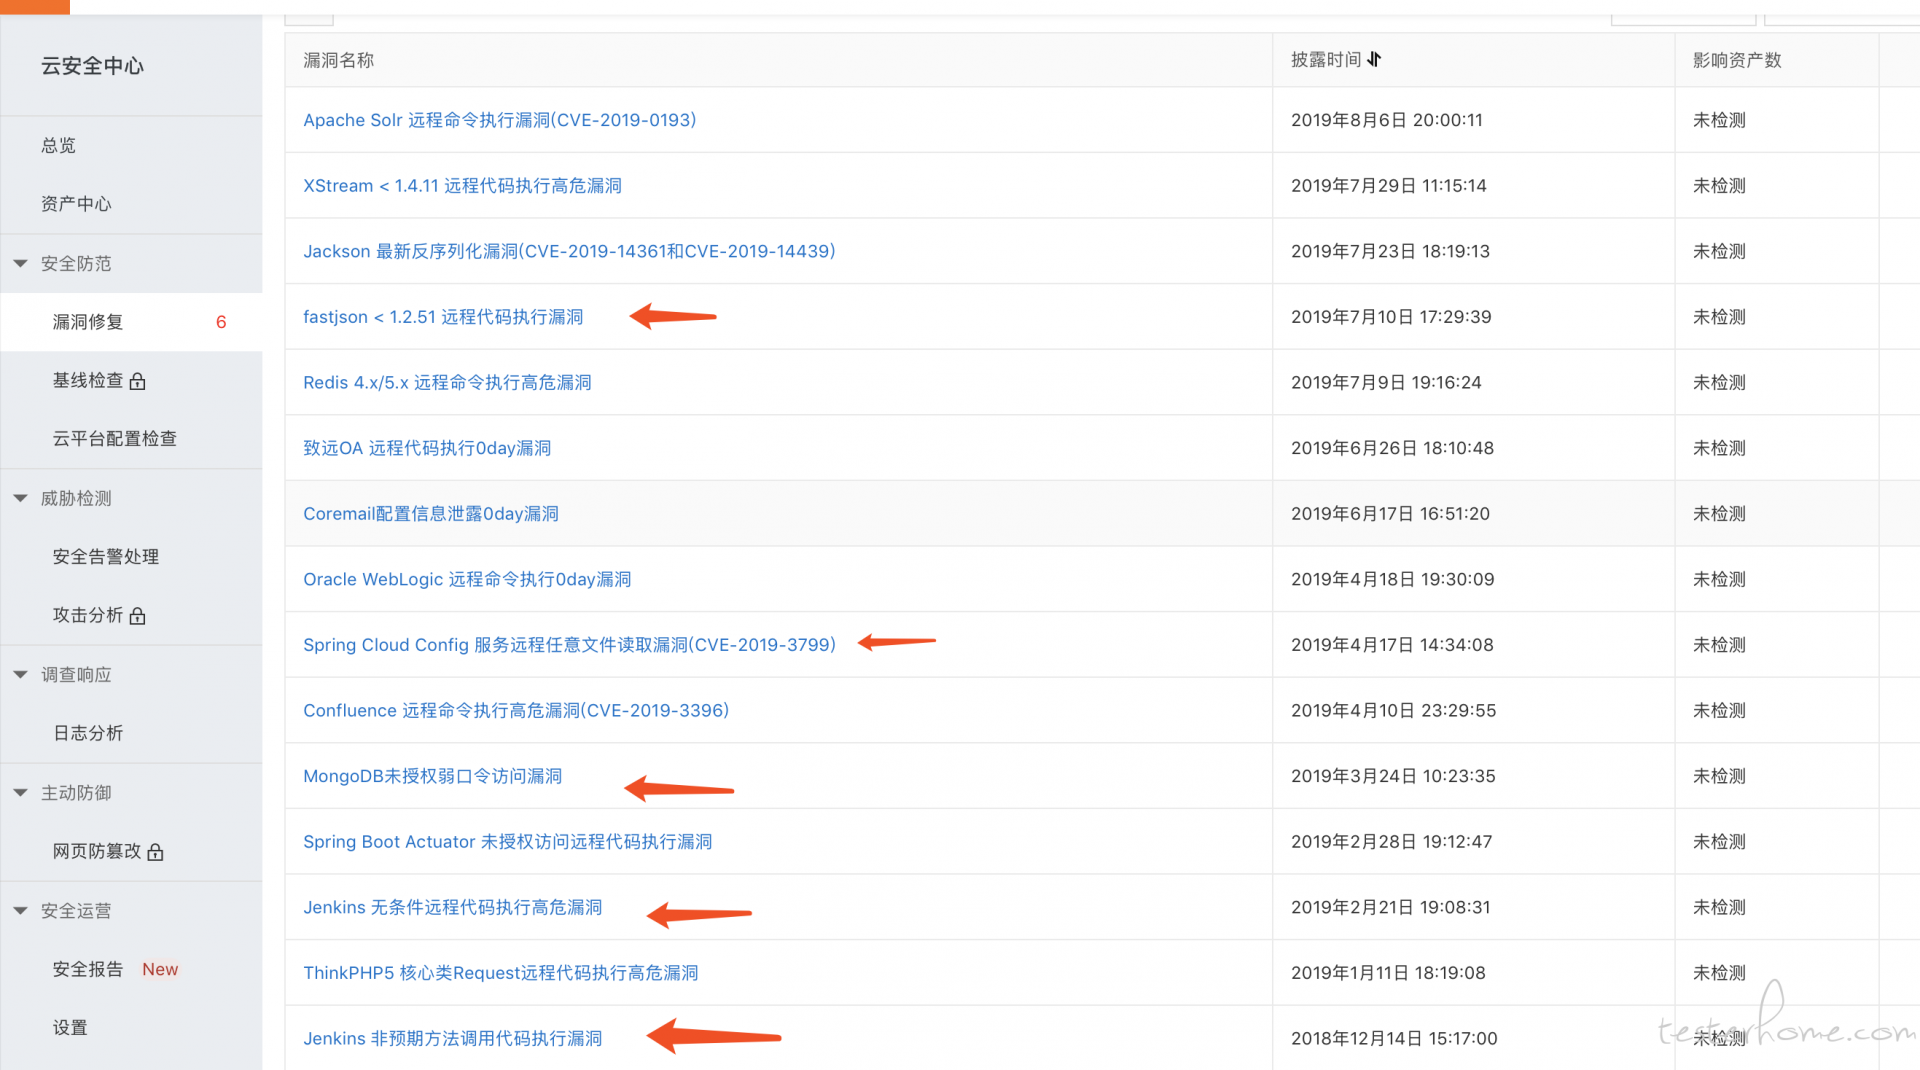
Task: Open Apache Solr CVE-2019-0193 vulnerability link
Action: pos(500,120)
